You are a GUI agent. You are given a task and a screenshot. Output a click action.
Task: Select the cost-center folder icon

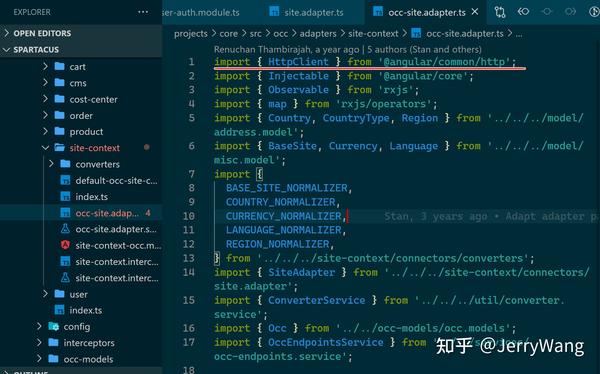tap(59, 99)
